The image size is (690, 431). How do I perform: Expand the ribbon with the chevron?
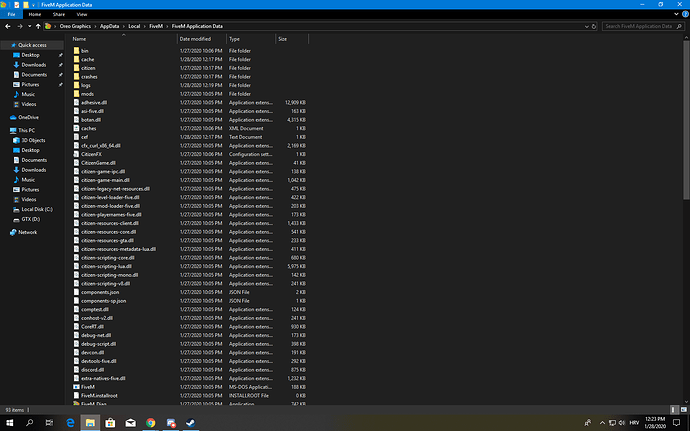[676, 14]
